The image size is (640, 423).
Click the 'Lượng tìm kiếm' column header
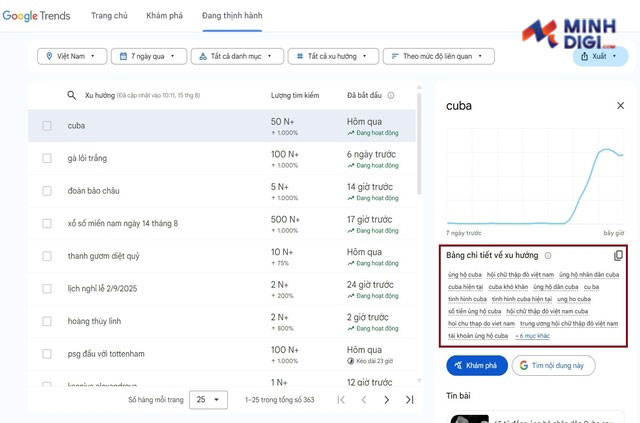click(295, 96)
